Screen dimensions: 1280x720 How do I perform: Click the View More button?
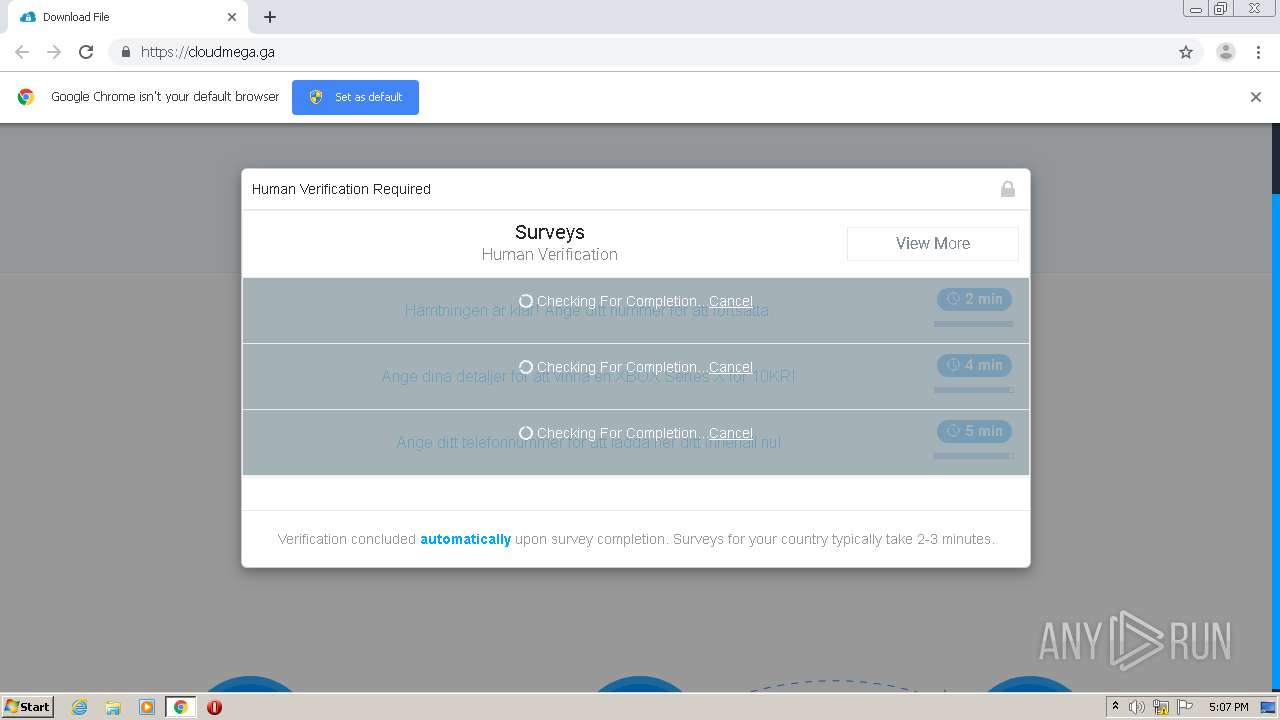pos(932,243)
